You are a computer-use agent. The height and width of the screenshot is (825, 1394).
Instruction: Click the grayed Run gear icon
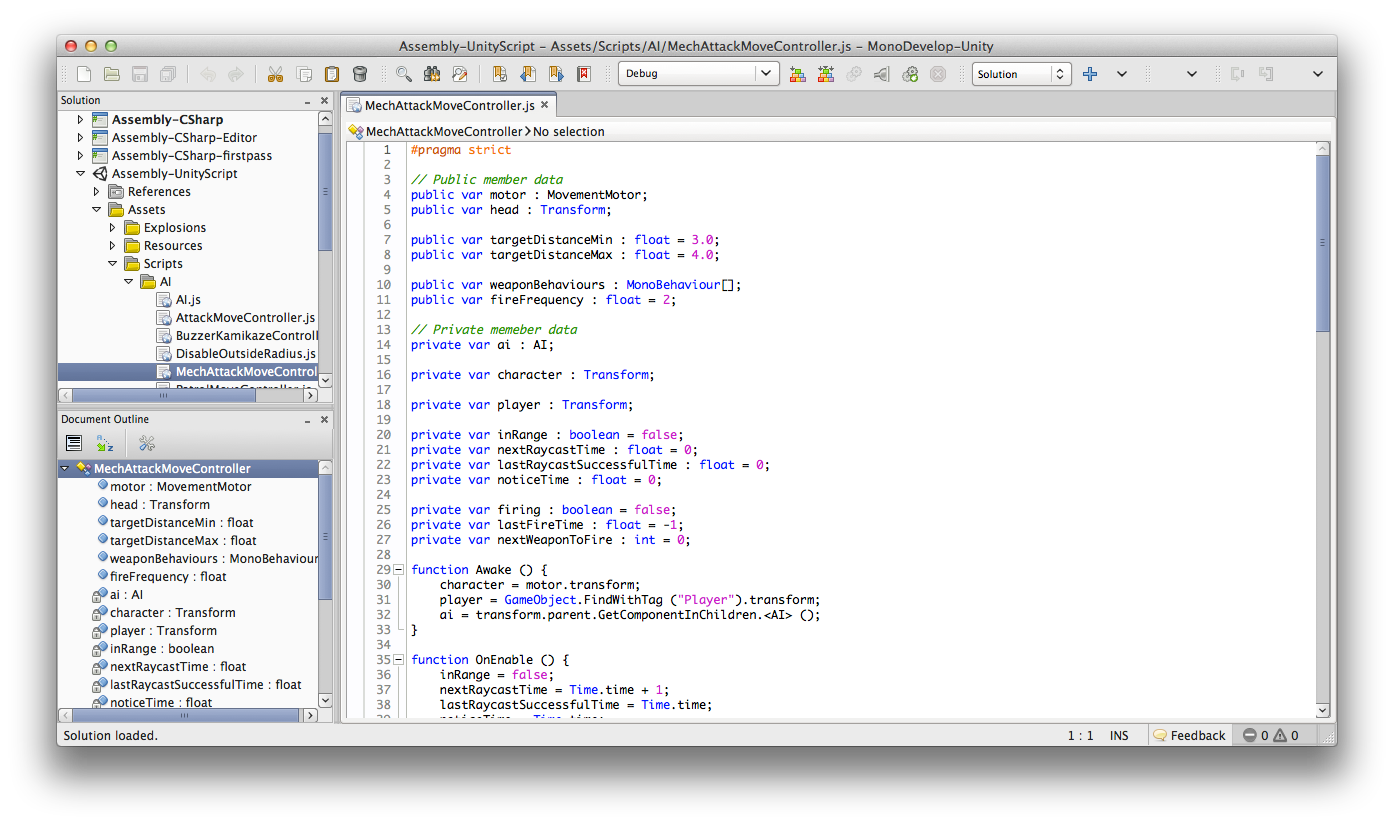tap(853, 74)
